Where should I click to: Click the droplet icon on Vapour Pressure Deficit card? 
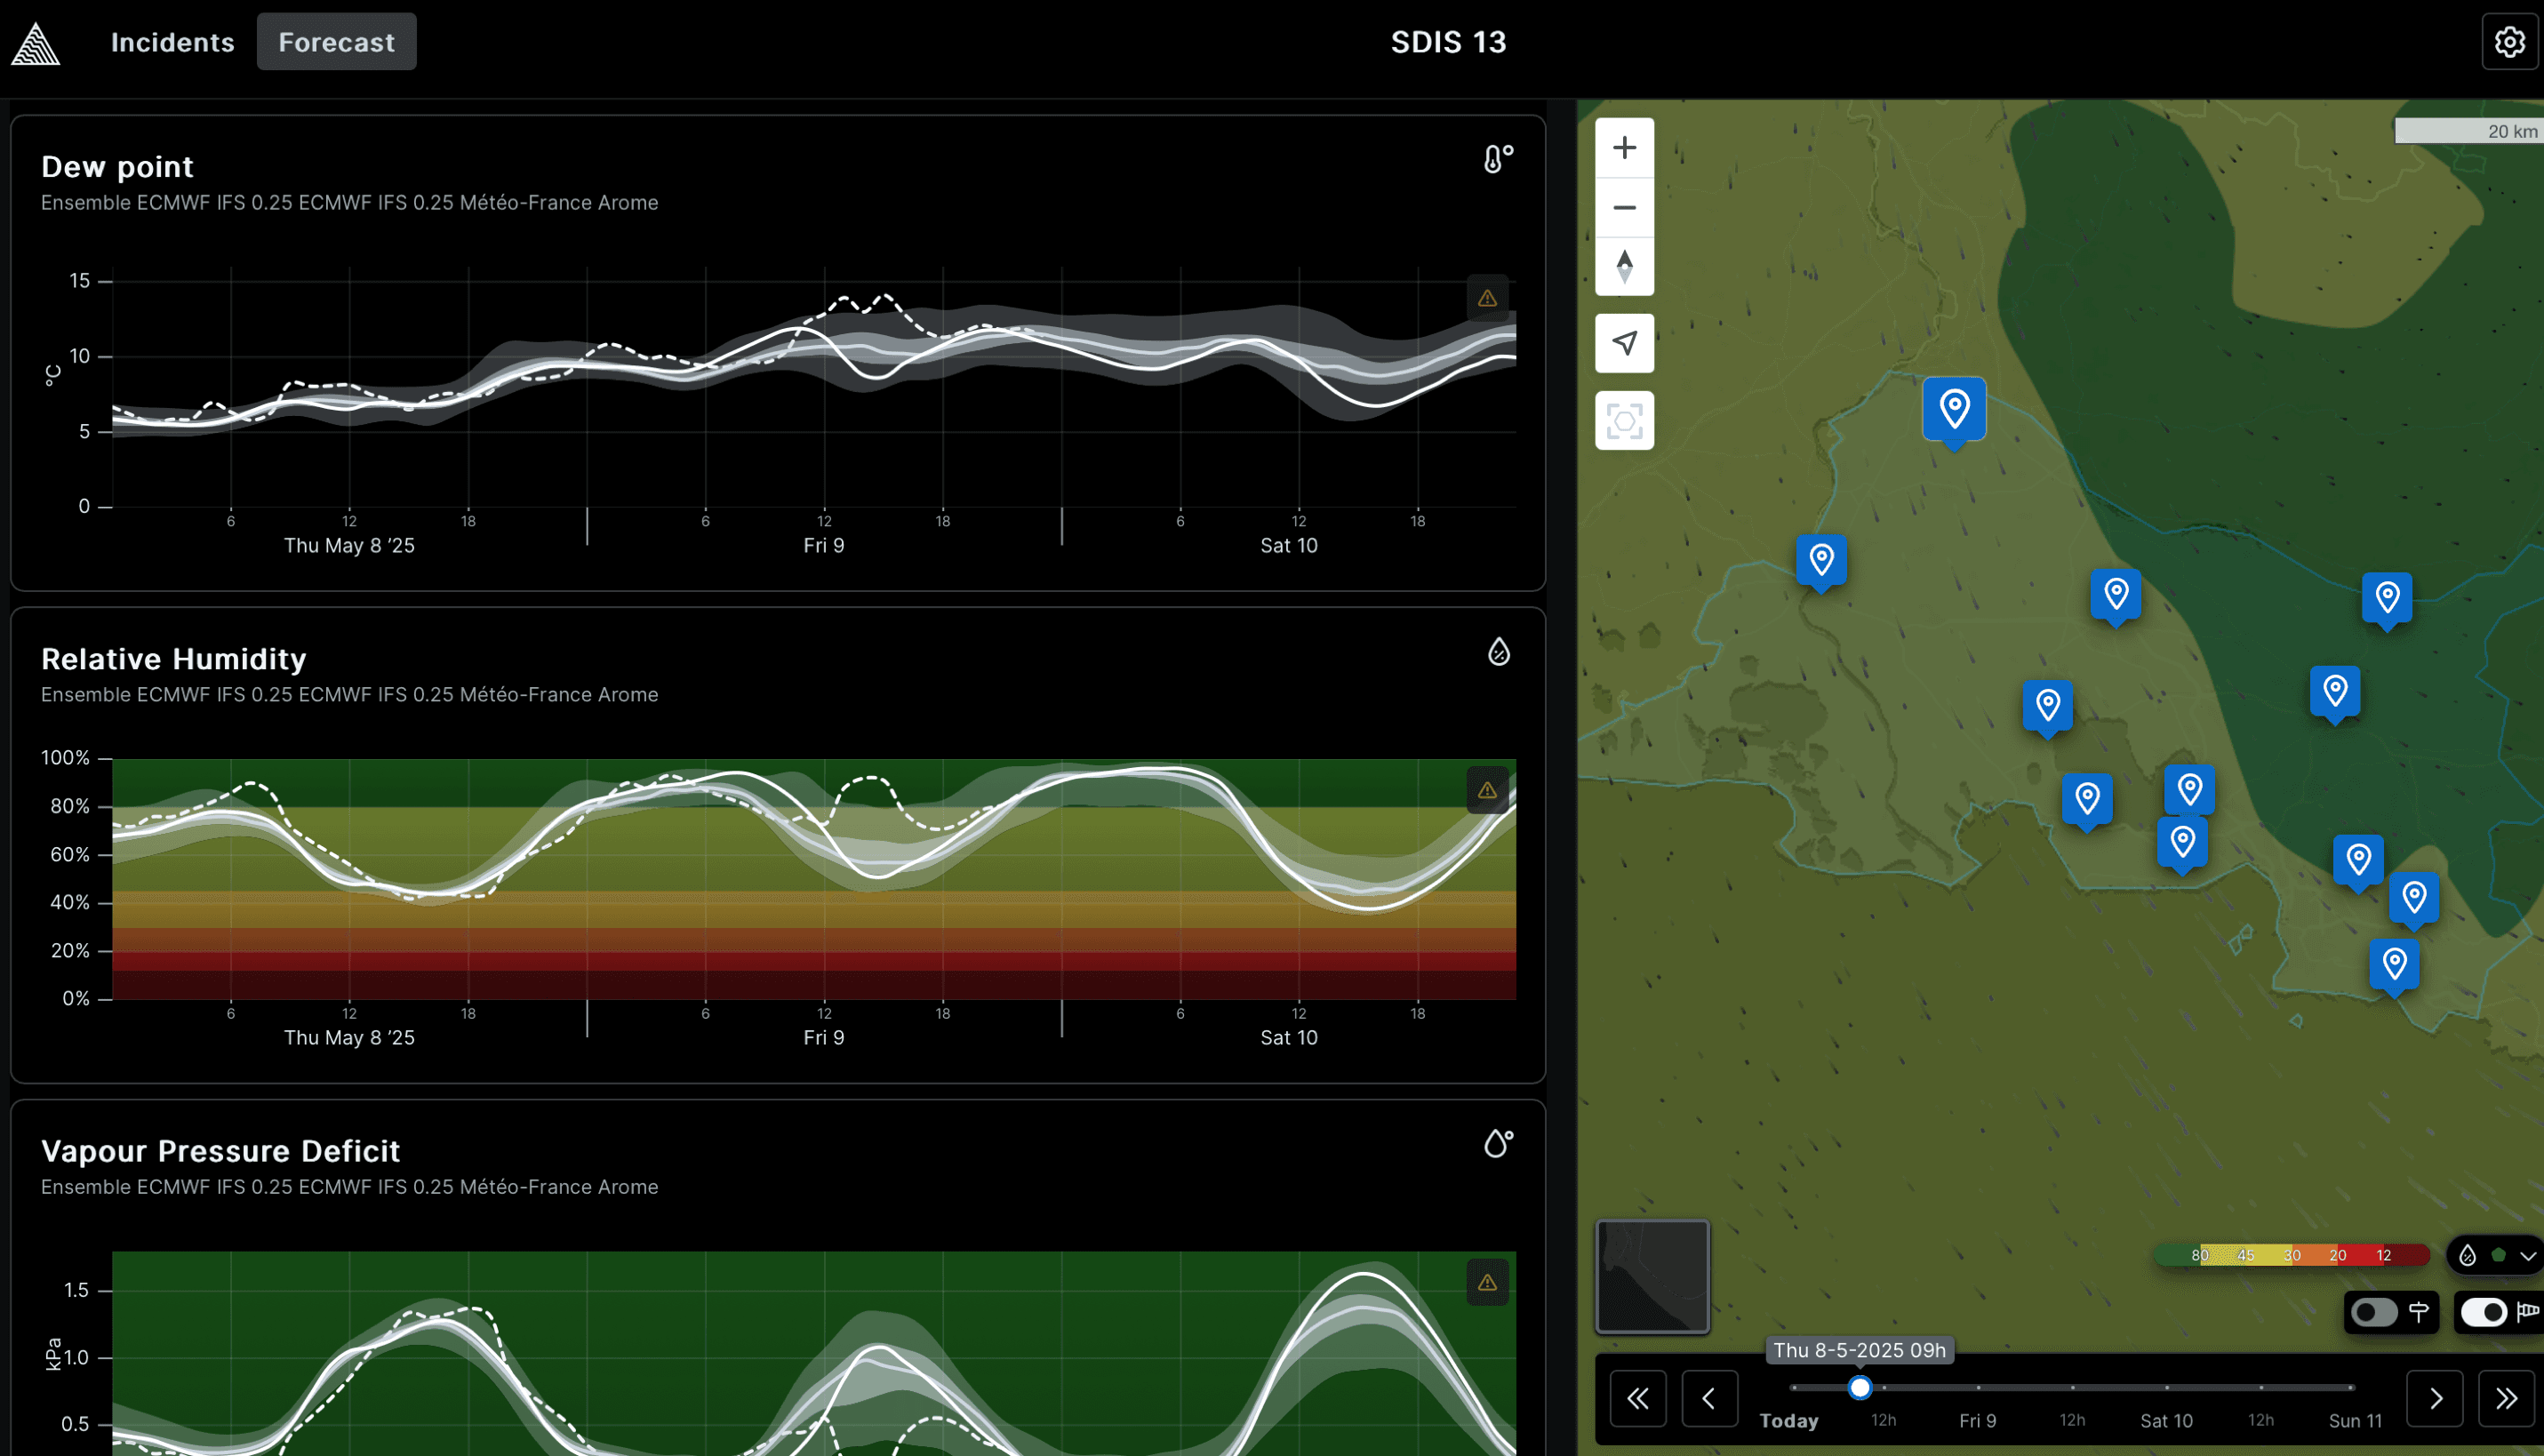[x=1498, y=1142]
